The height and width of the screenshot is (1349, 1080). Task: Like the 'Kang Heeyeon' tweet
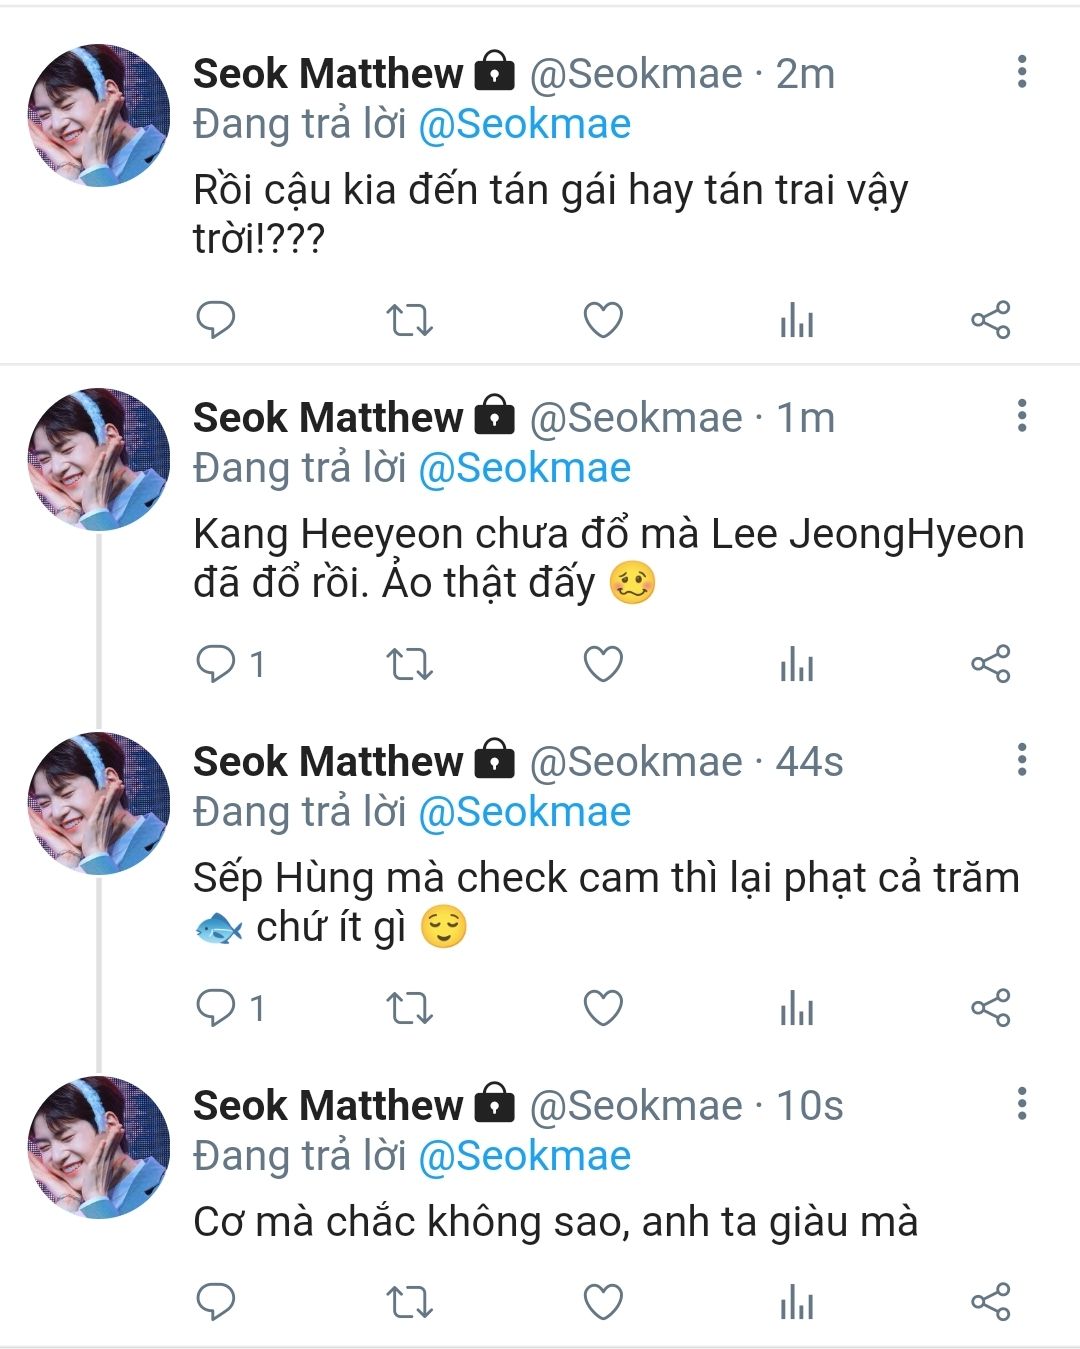tap(603, 664)
